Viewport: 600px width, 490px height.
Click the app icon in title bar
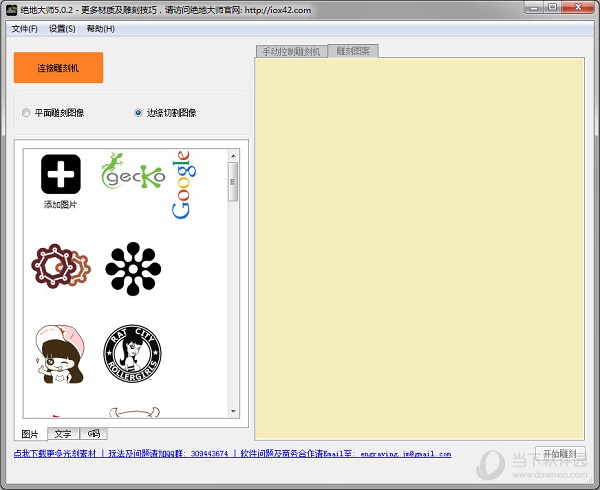[x=11, y=10]
